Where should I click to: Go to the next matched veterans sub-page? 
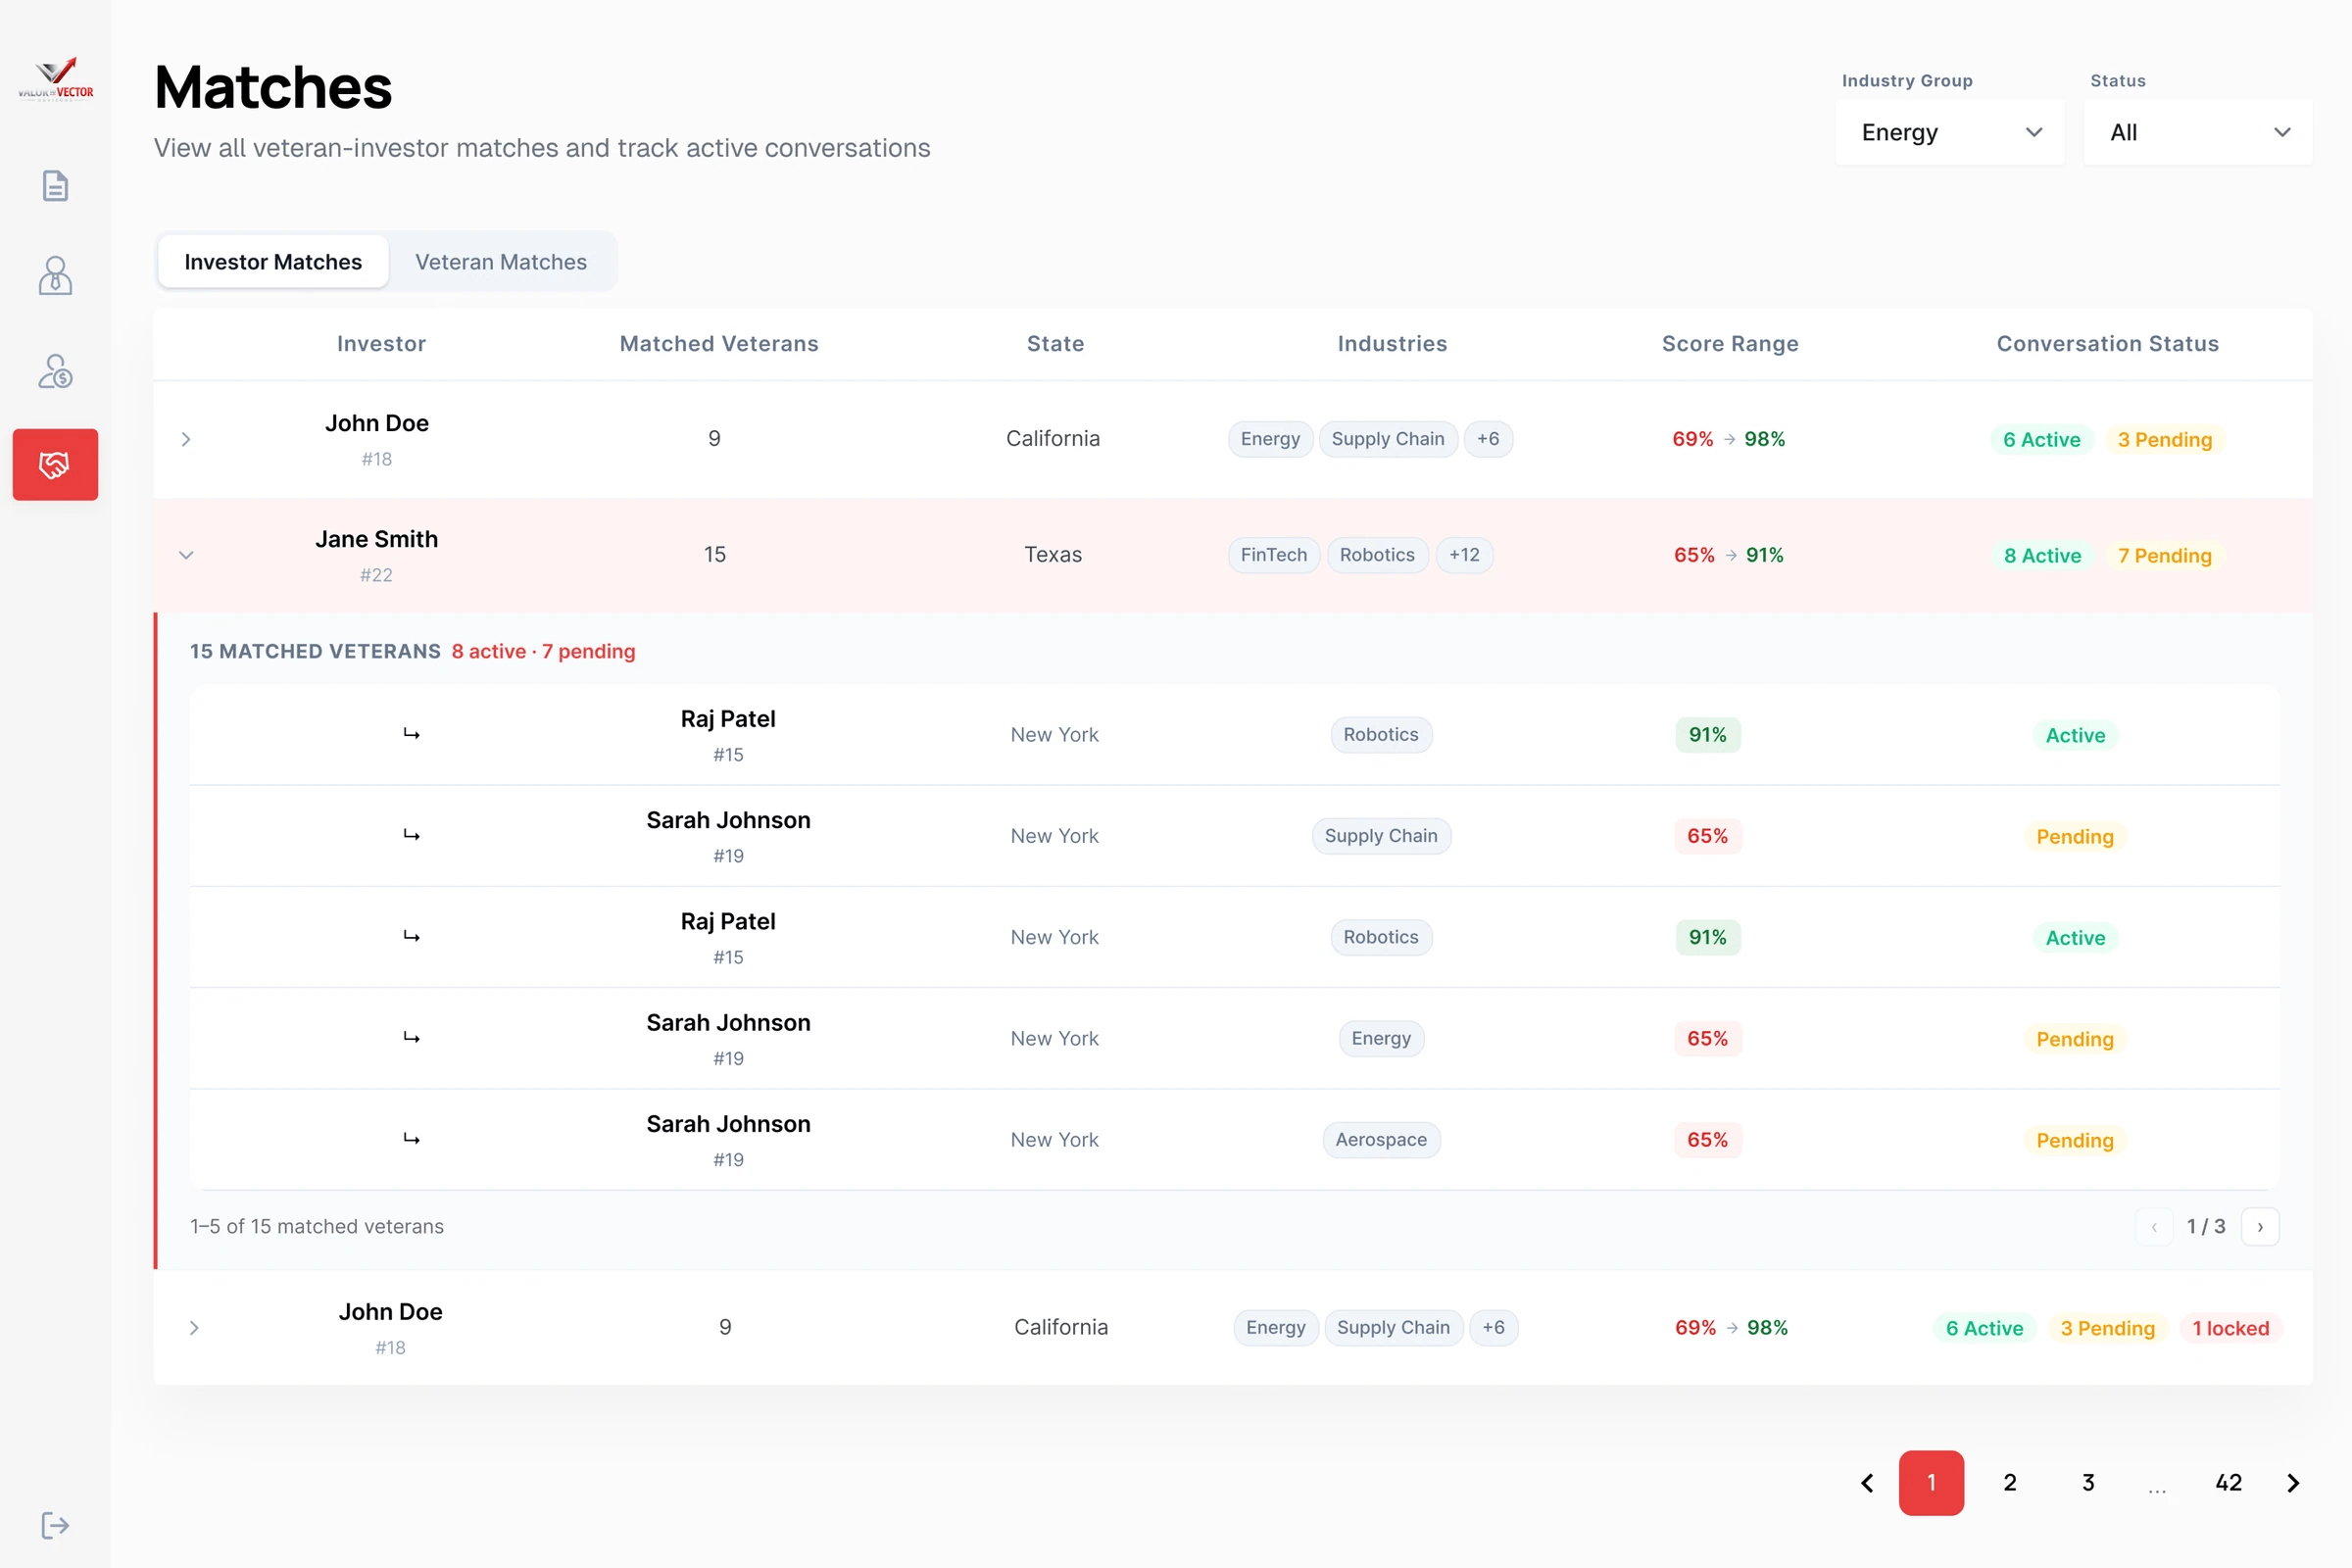2260,1227
